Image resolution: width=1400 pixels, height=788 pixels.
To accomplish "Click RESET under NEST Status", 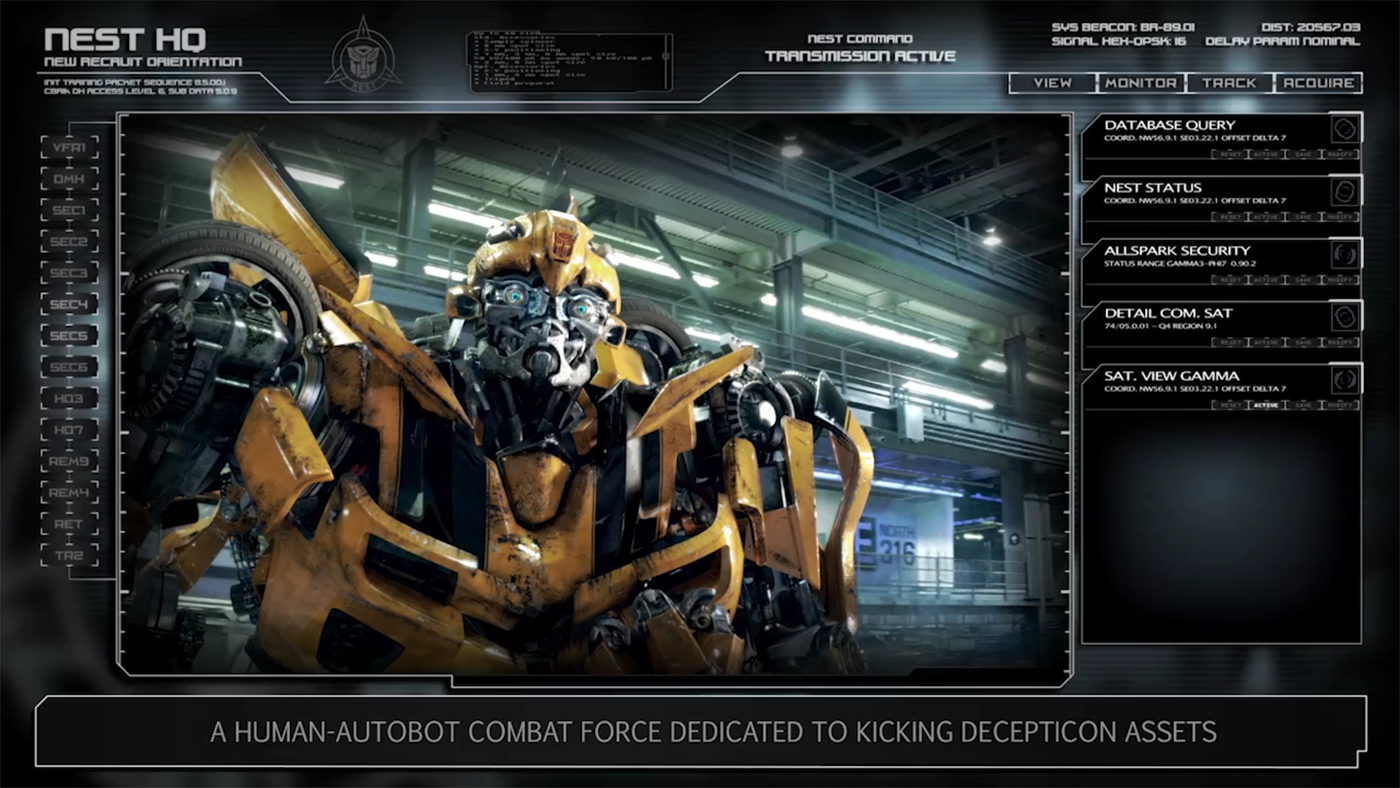I will coord(1230,217).
